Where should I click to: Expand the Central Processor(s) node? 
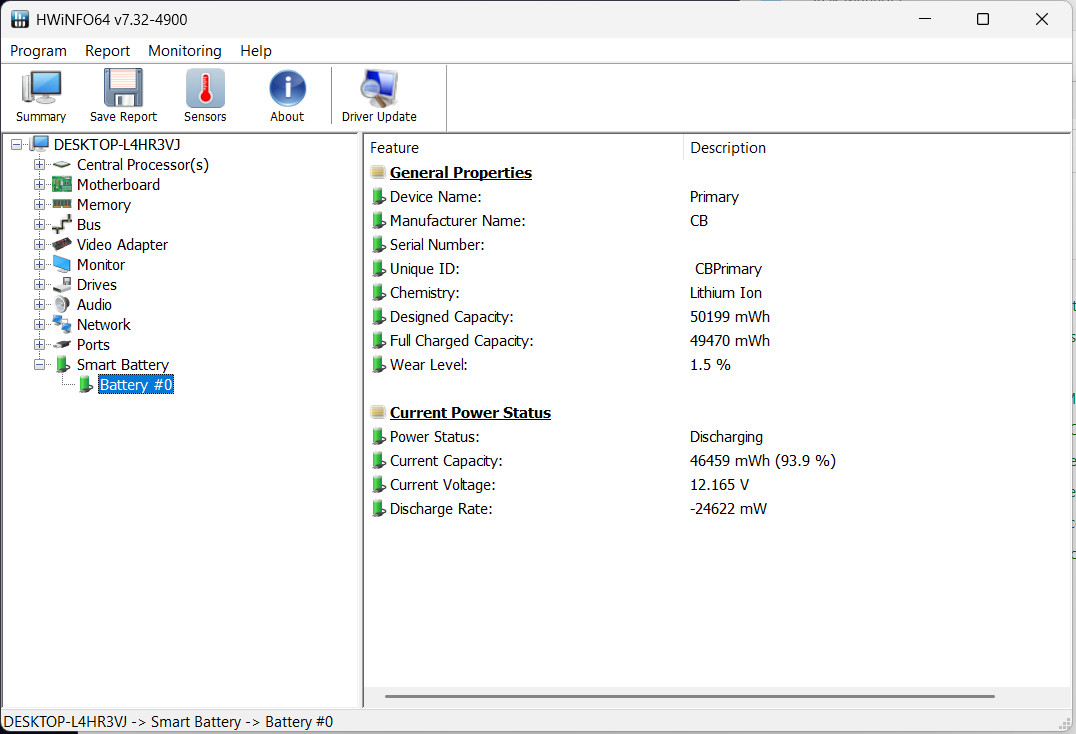(x=40, y=165)
